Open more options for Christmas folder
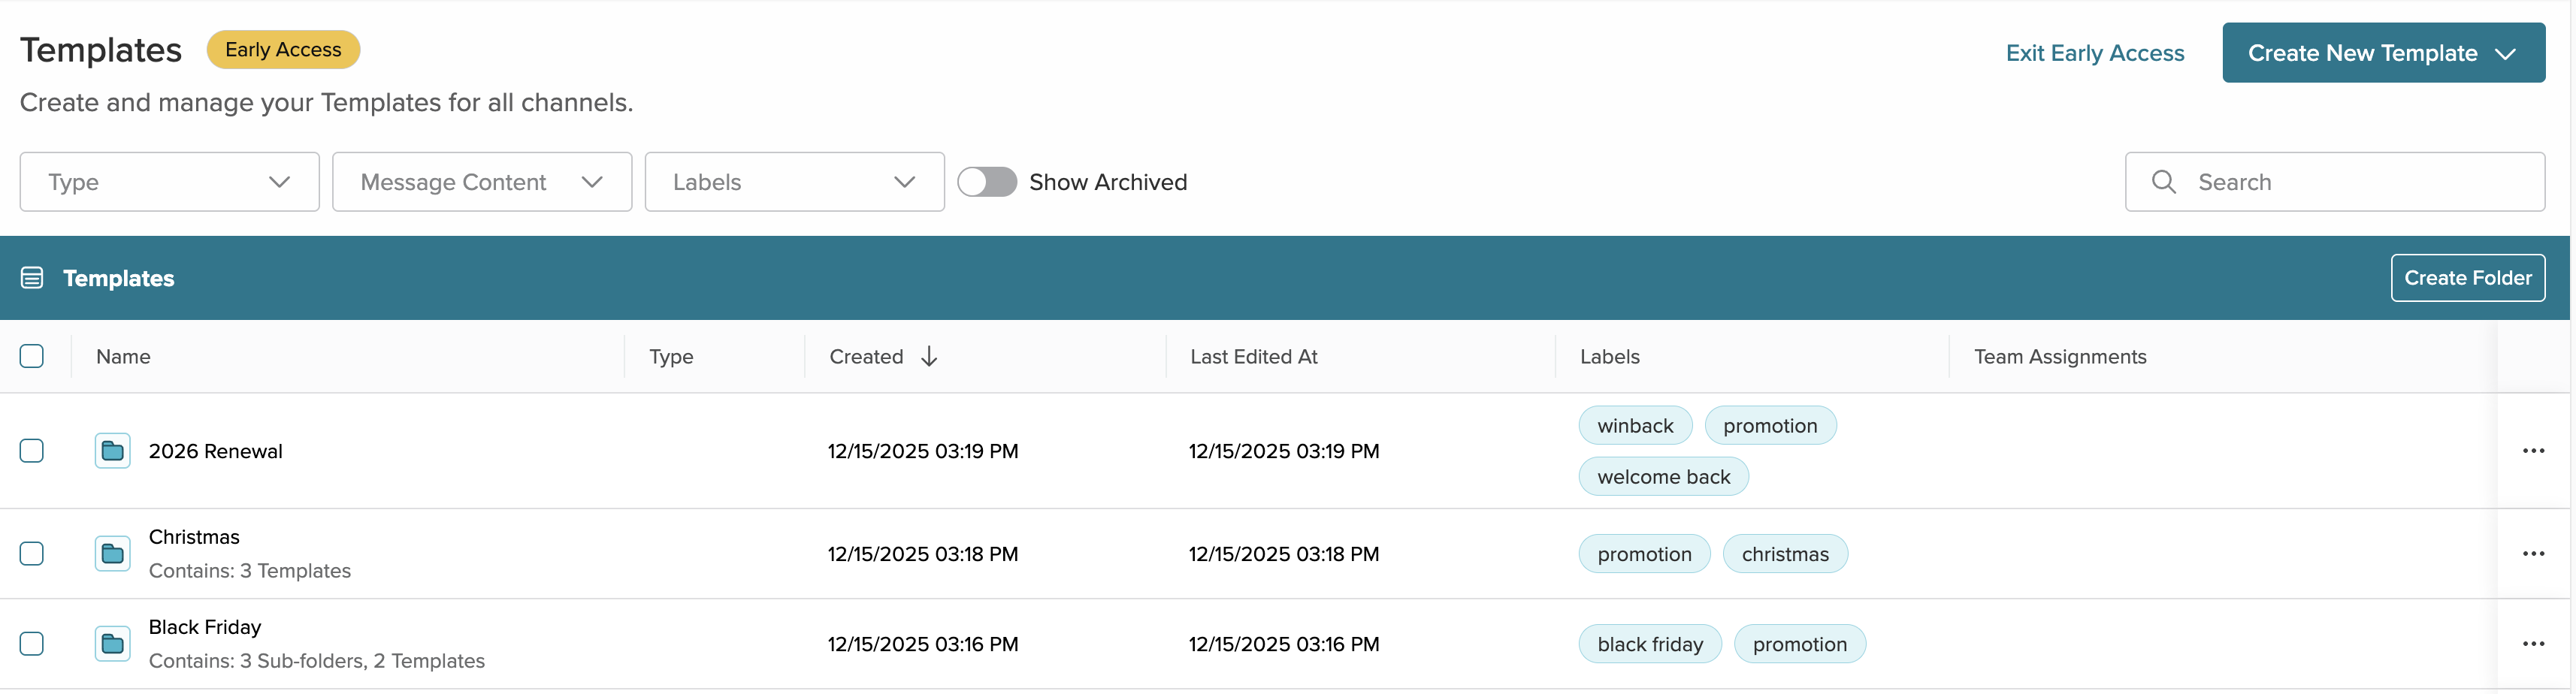 point(2532,554)
